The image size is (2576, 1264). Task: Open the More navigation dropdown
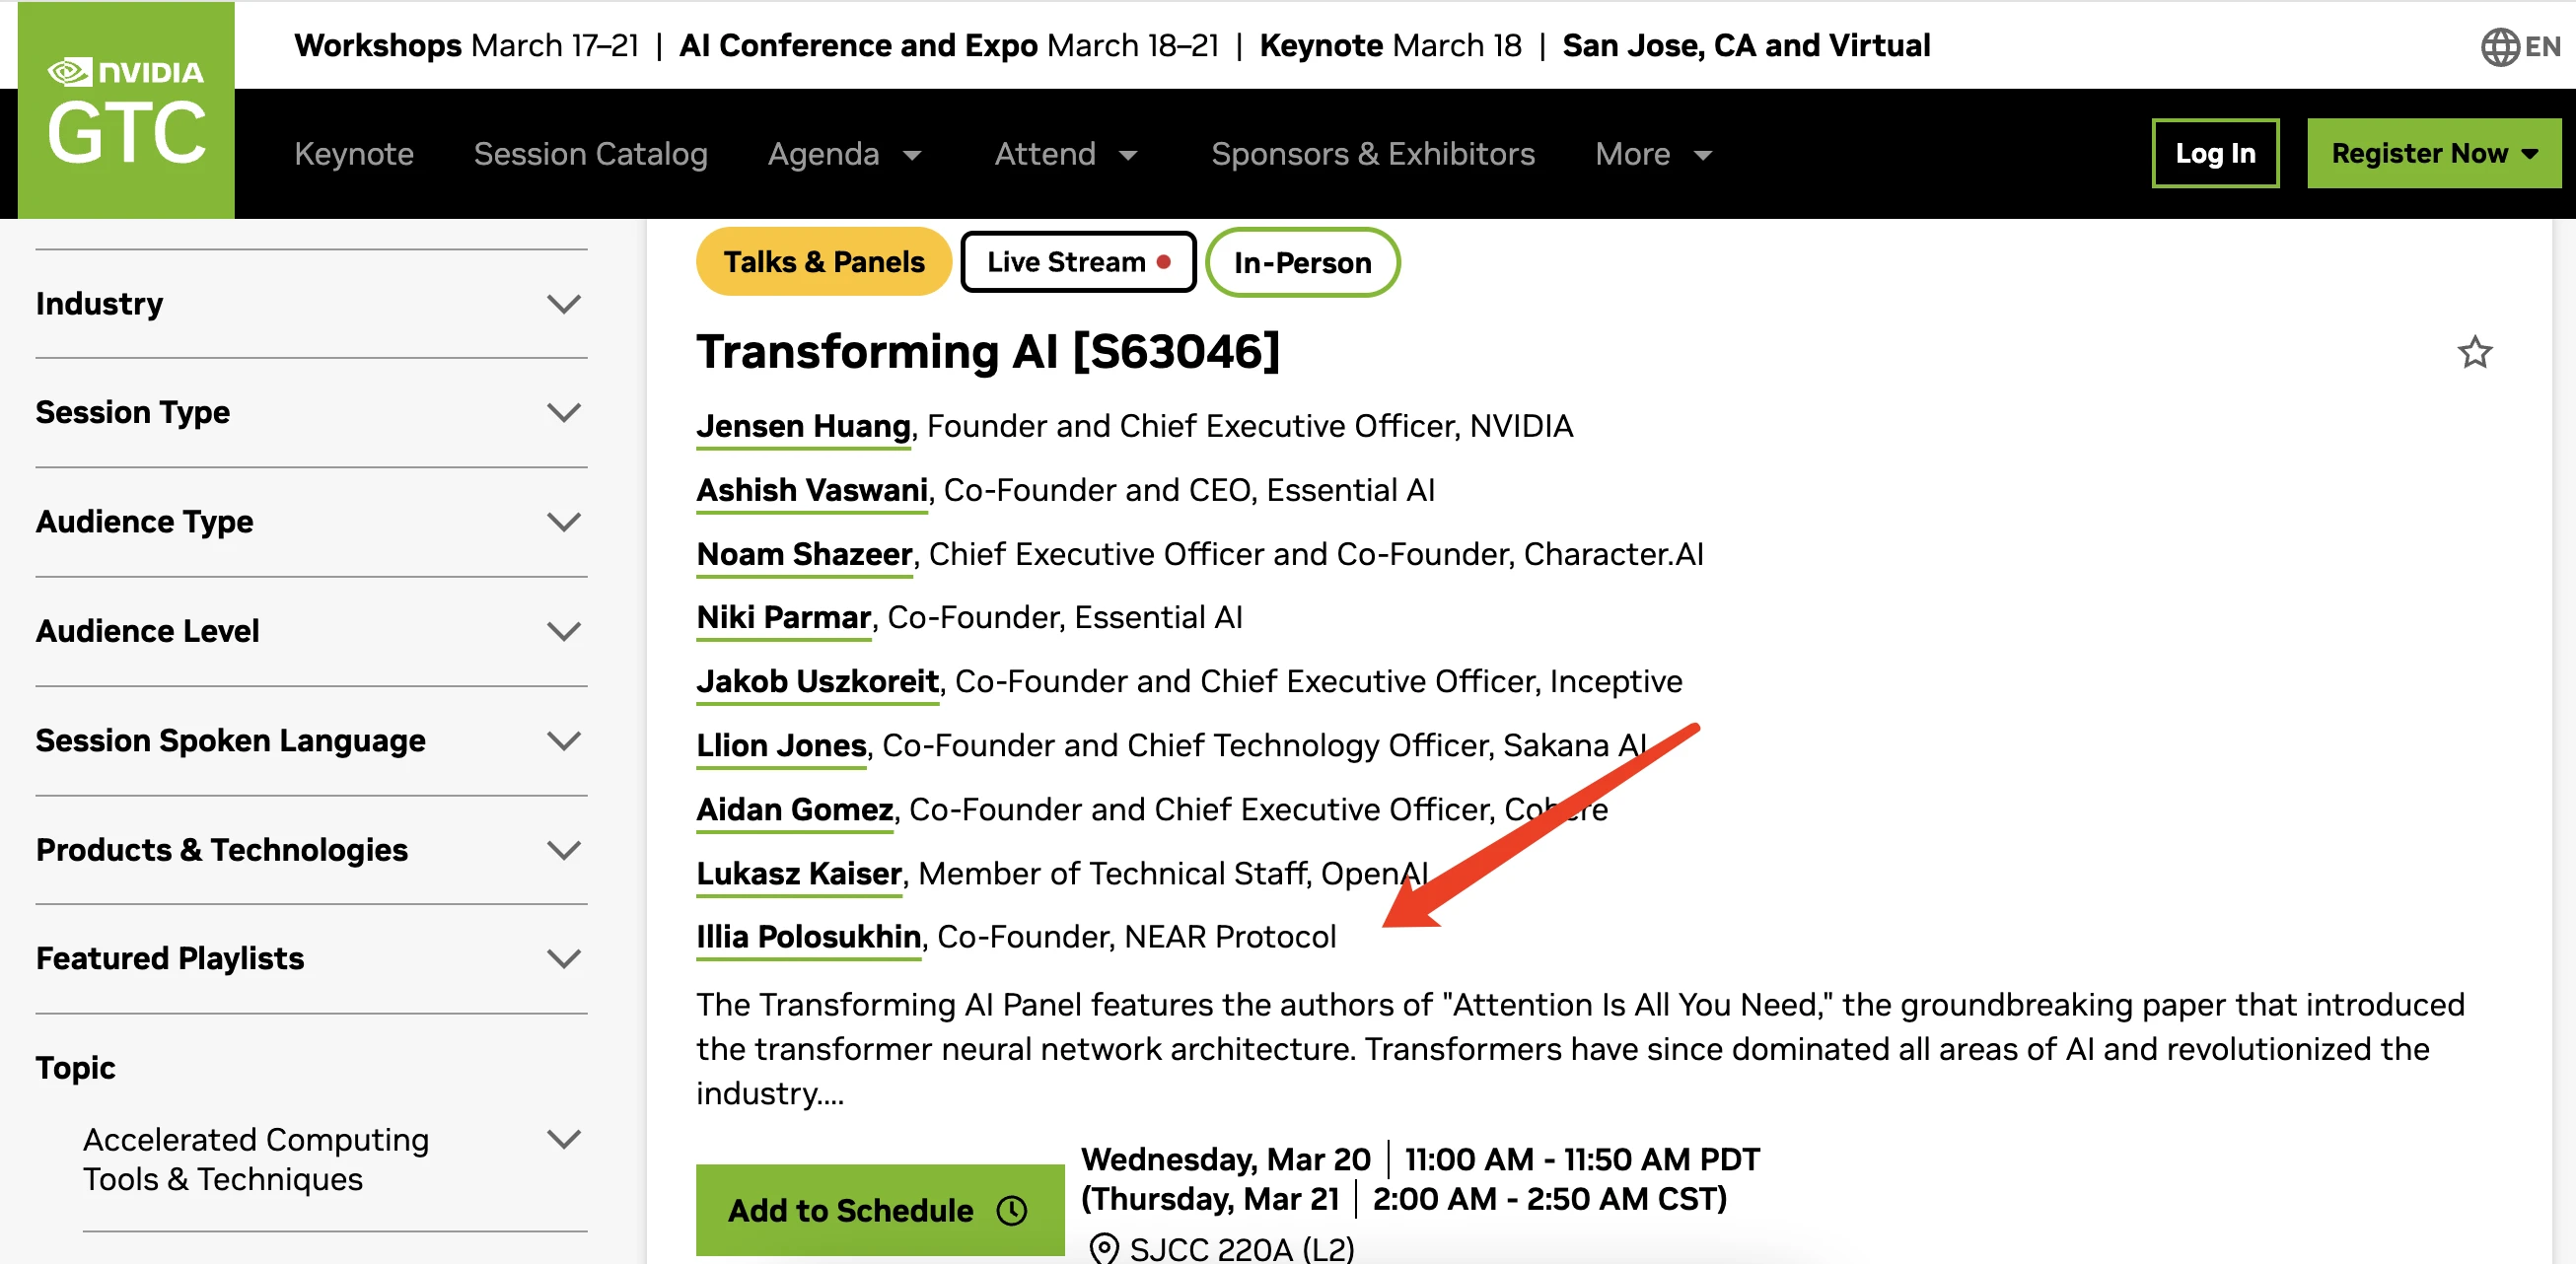coord(1653,154)
